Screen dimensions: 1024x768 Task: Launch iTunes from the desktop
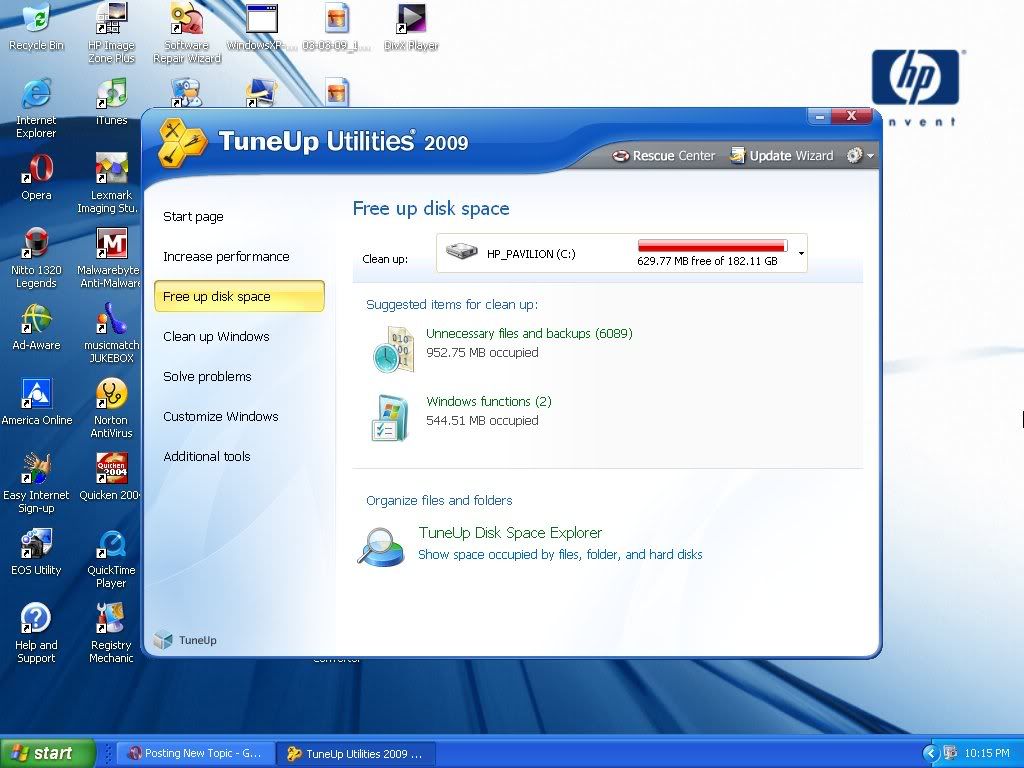[111, 101]
